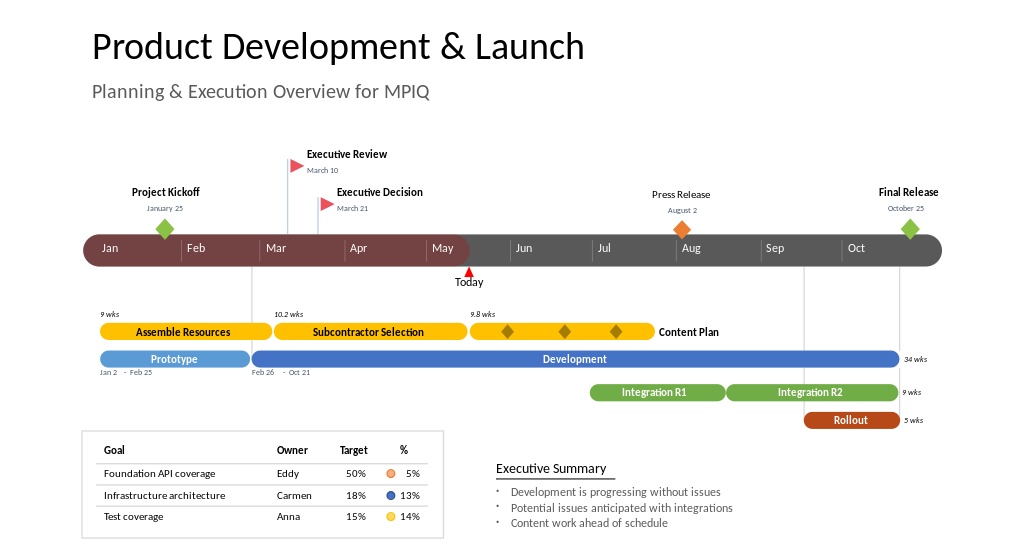Click the Final Release label
The height and width of the screenshot is (560, 1024).
point(908,192)
